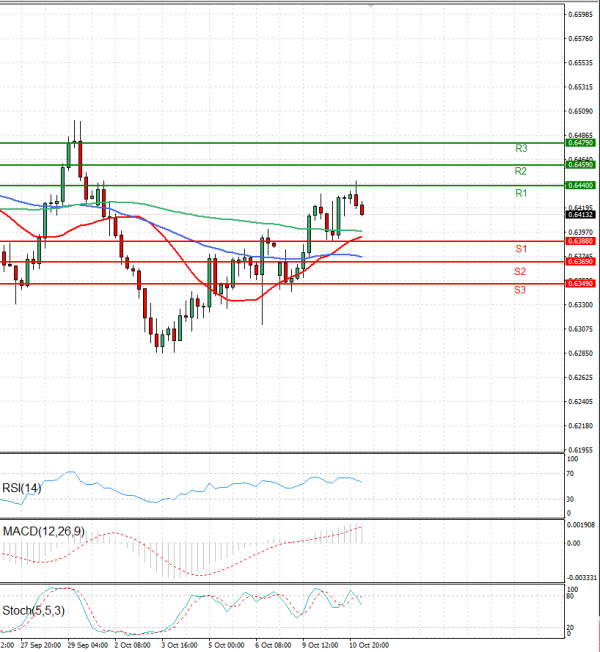Select the current price 0.64132 tag
The image size is (600, 652).
[x=580, y=215]
